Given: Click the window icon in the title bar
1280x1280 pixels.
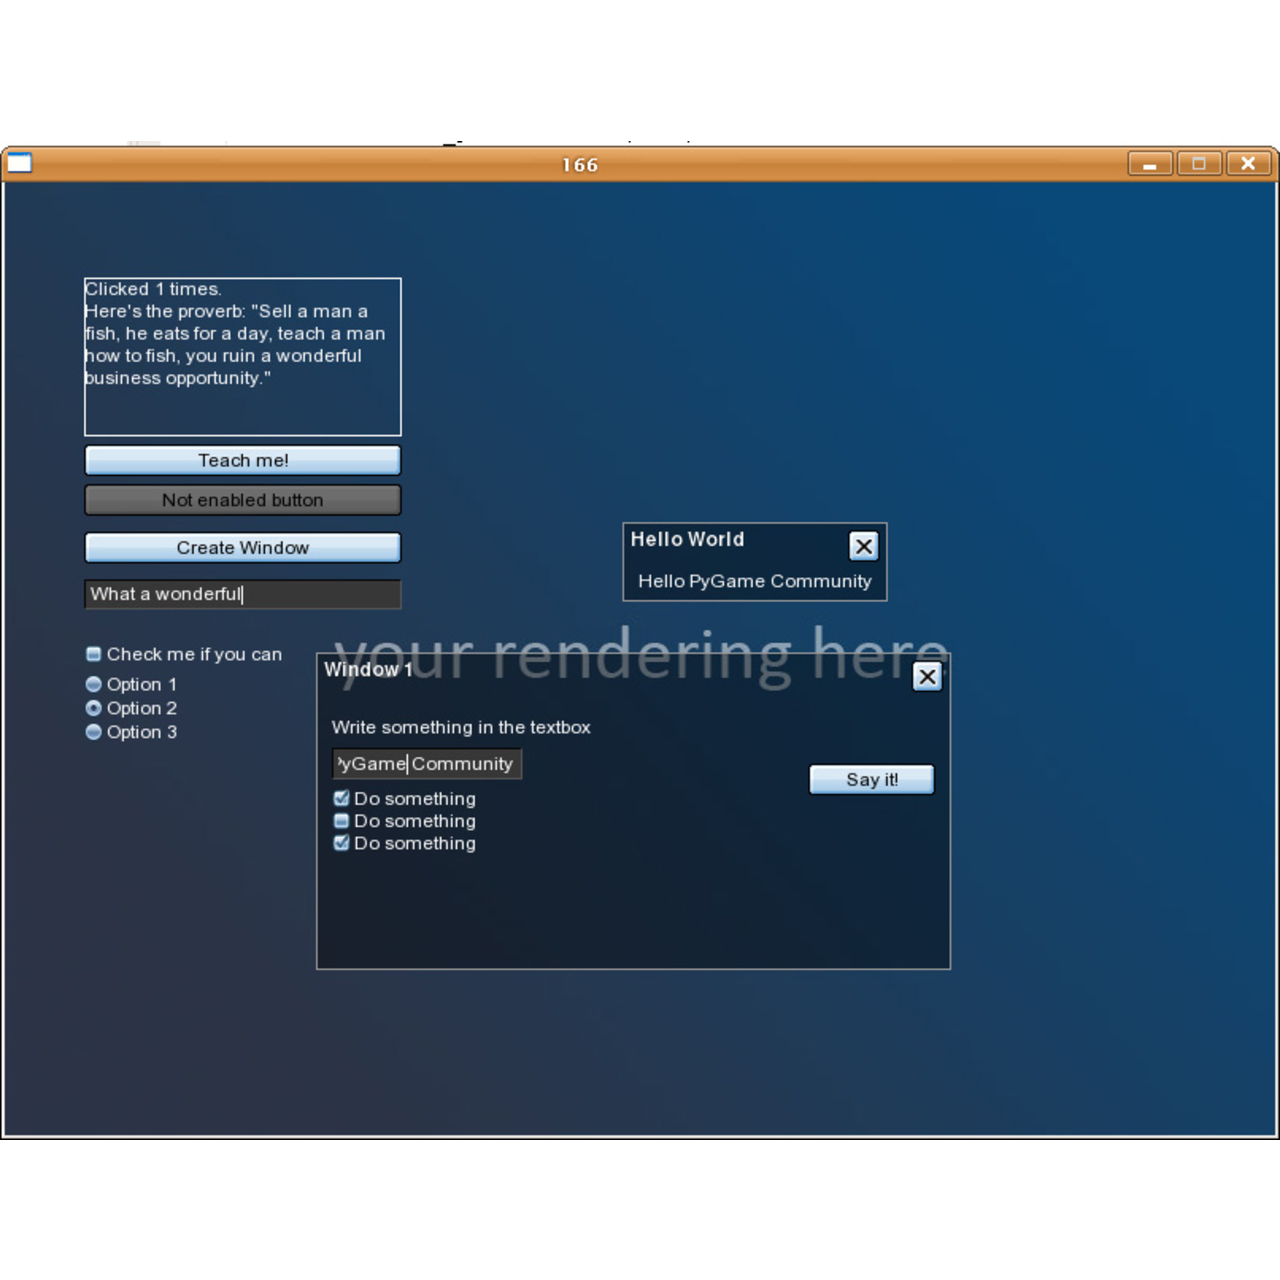Looking at the screenshot, I should tap(19, 163).
